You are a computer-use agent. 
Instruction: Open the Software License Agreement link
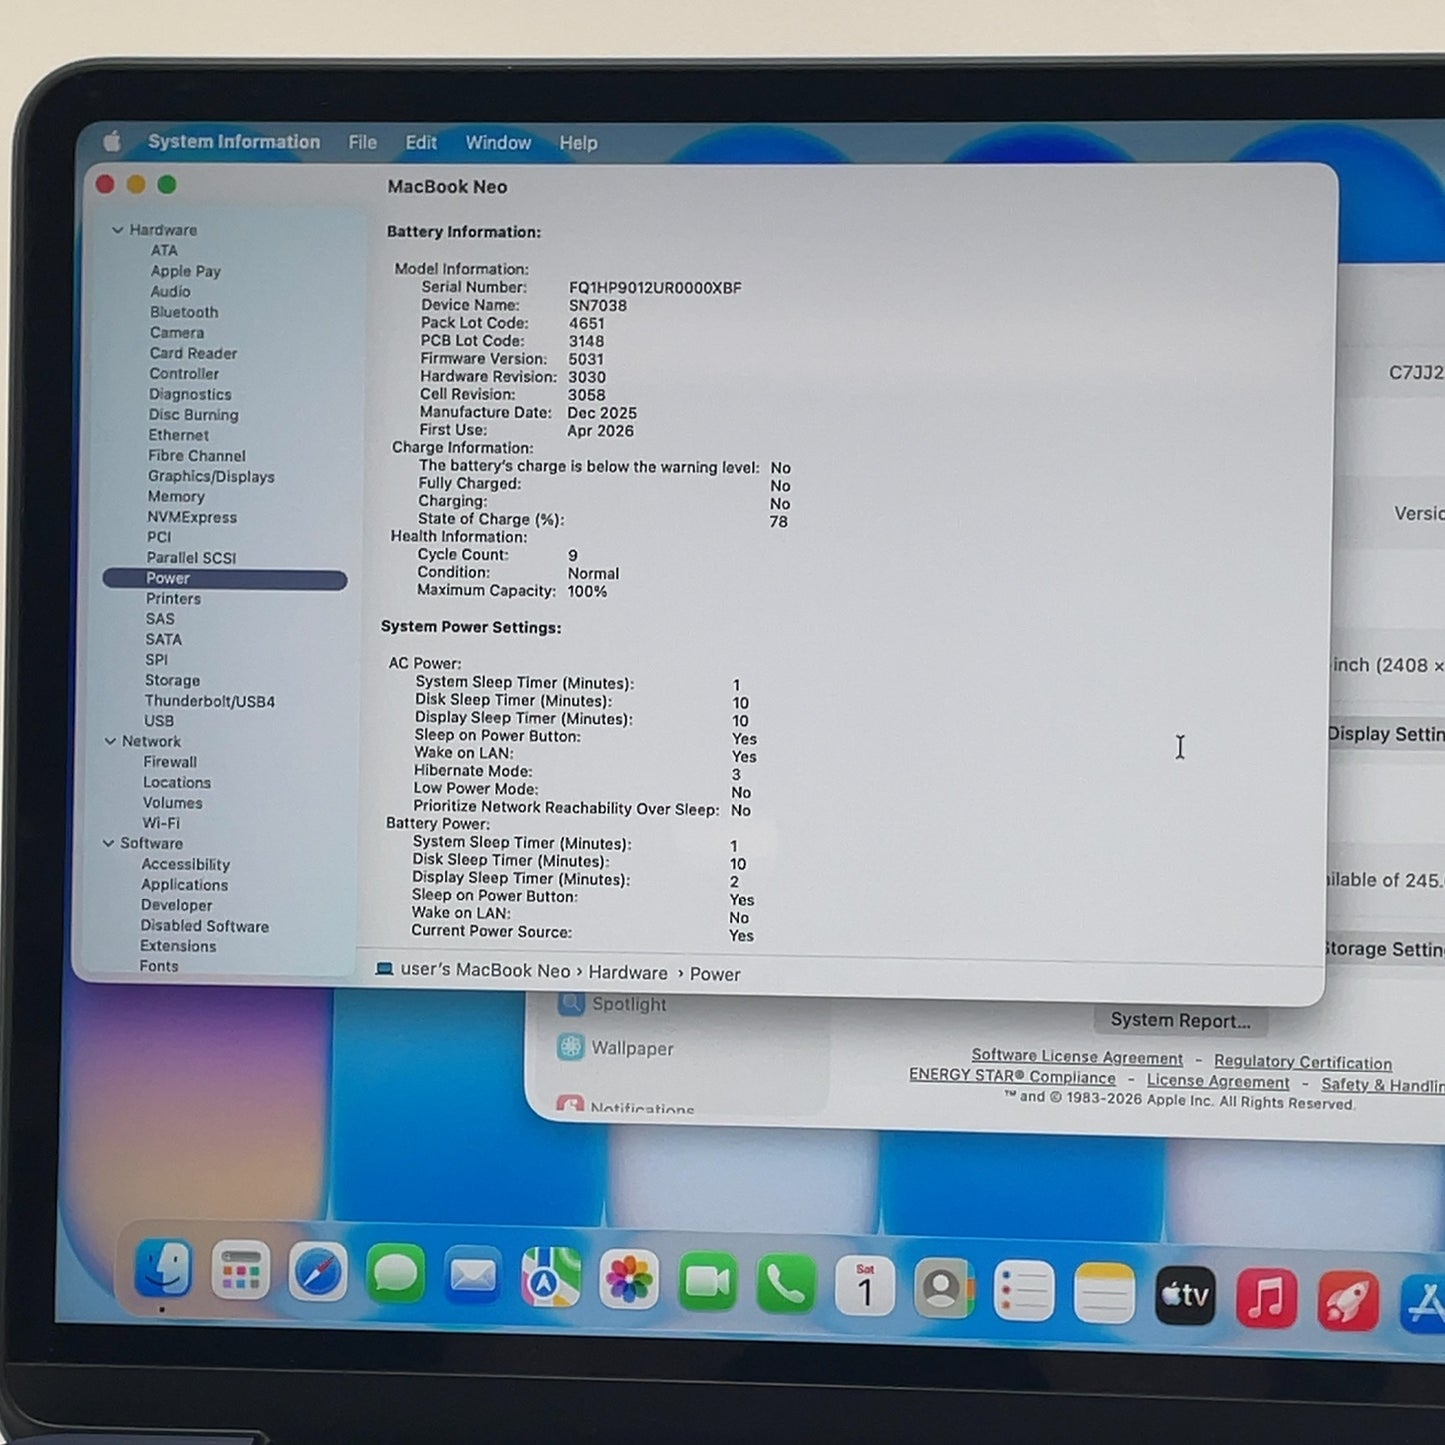point(1077,1057)
